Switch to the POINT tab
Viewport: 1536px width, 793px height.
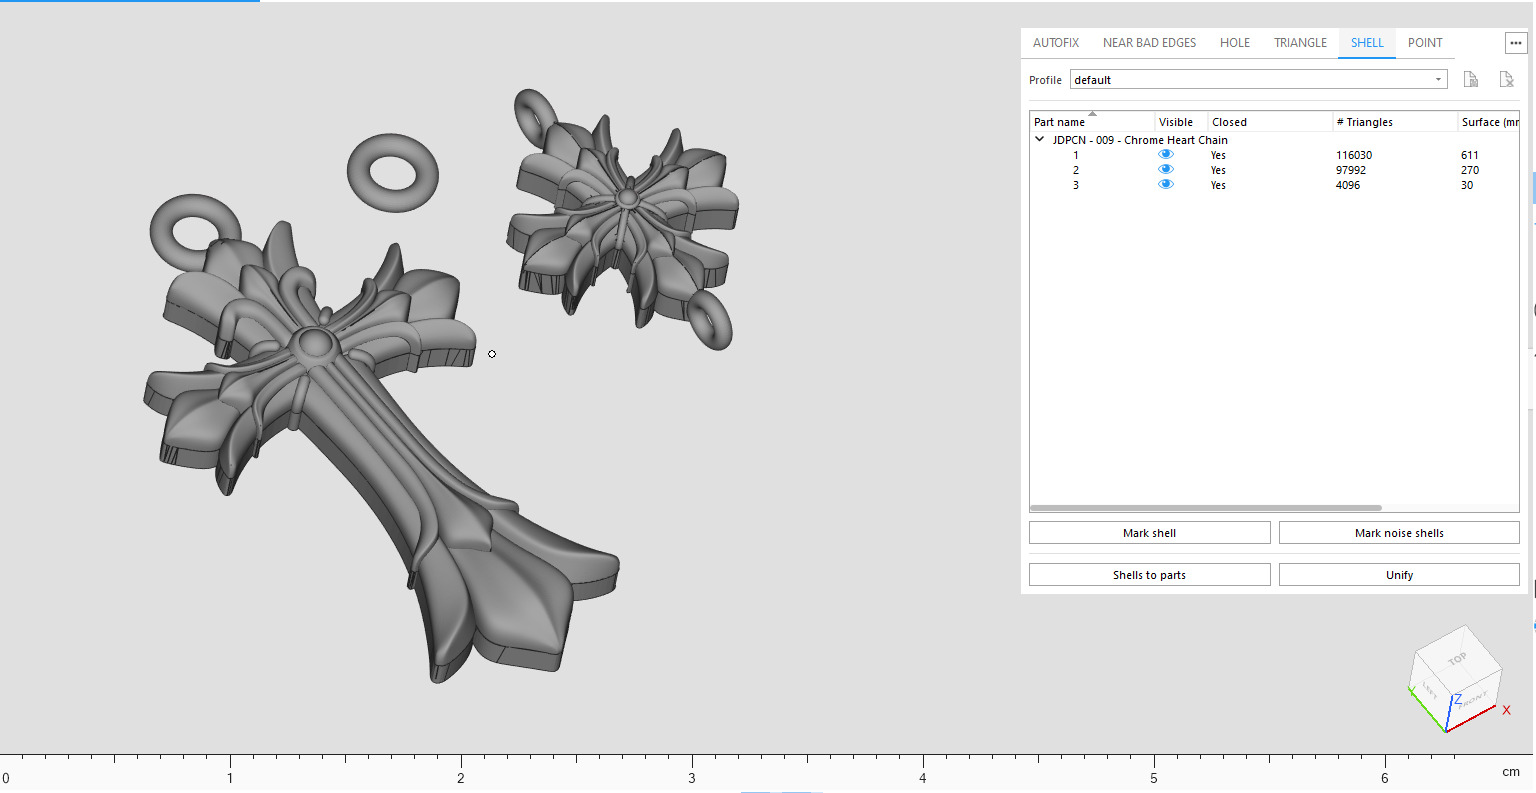click(1425, 43)
